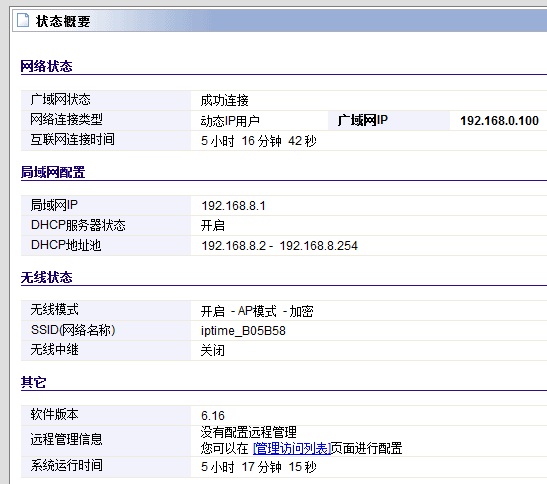Select the 开启 - AP模式 - 加密 value
This screenshot has width=547, height=484.
257,311
